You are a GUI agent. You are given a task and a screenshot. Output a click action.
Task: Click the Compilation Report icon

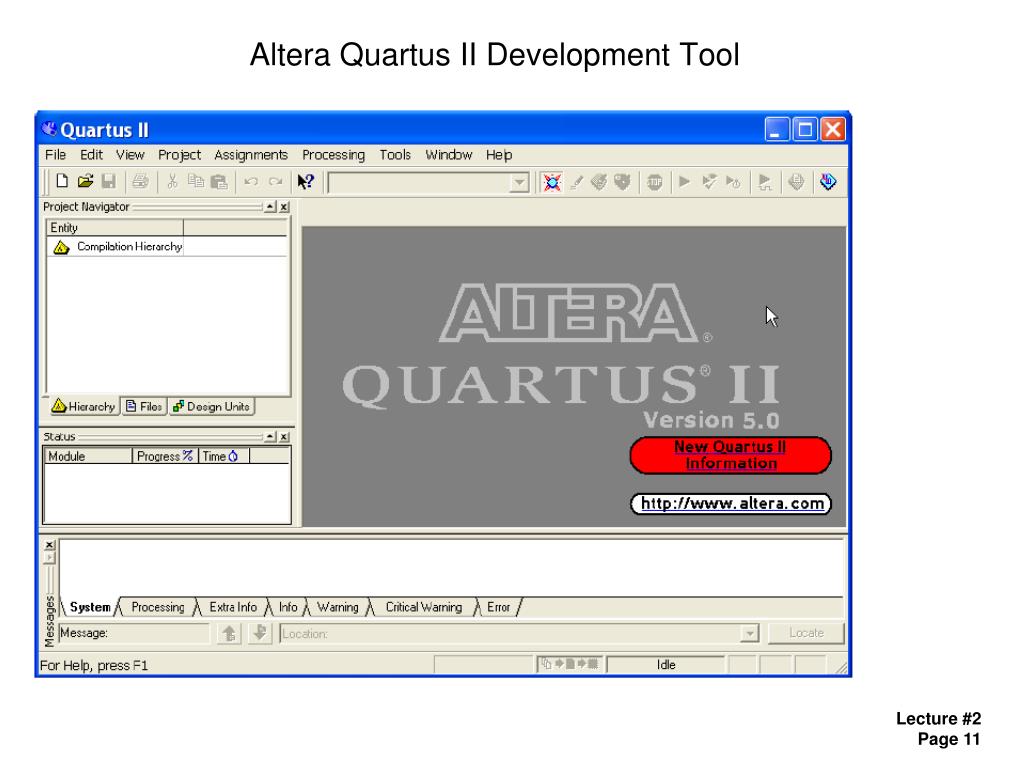click(795, 182)
